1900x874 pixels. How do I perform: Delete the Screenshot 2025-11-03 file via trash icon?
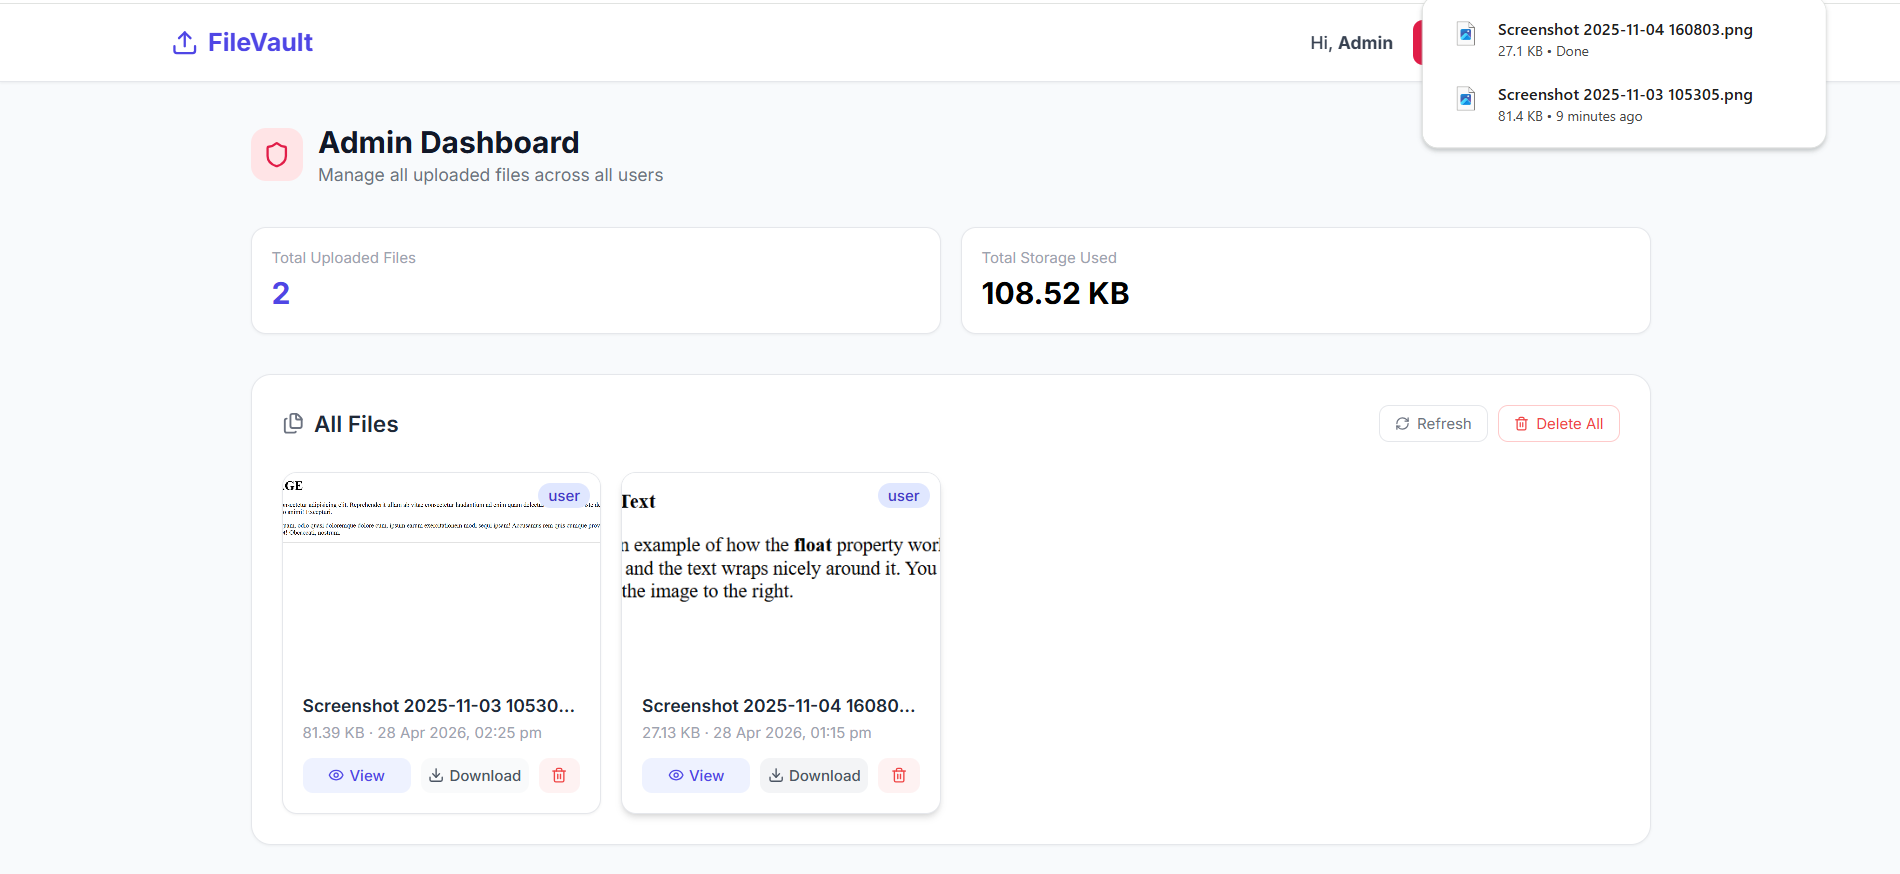559,776
